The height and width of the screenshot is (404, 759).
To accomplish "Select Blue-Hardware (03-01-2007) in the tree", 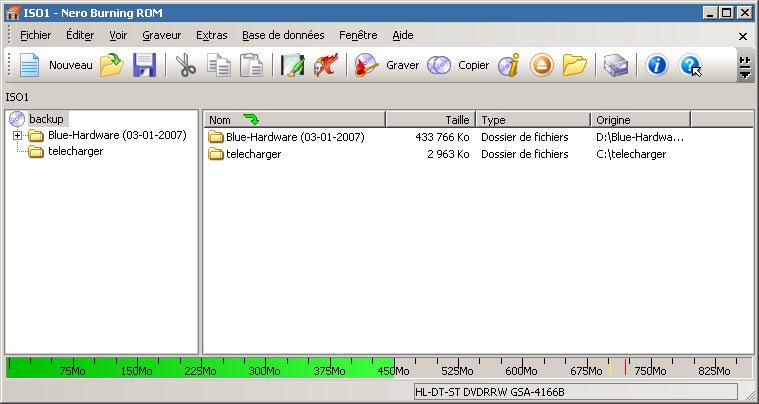I will [117, 135].
